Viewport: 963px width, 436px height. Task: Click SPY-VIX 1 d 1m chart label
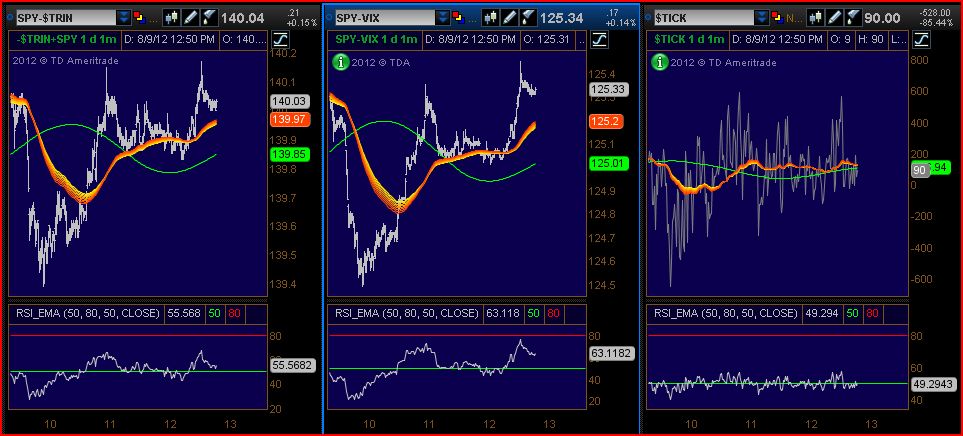click(x=376, y=40)
